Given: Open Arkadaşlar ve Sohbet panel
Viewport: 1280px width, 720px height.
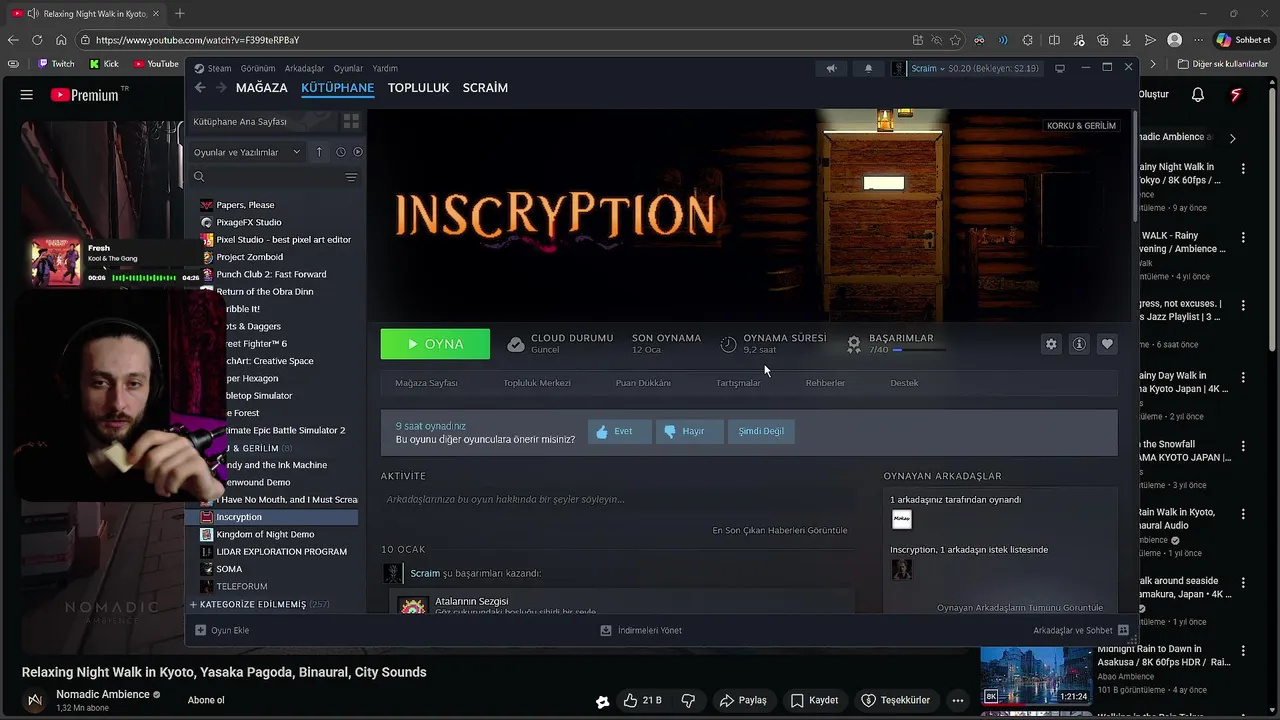Looking at the screenshot, I should click(x=1081, y=631).
